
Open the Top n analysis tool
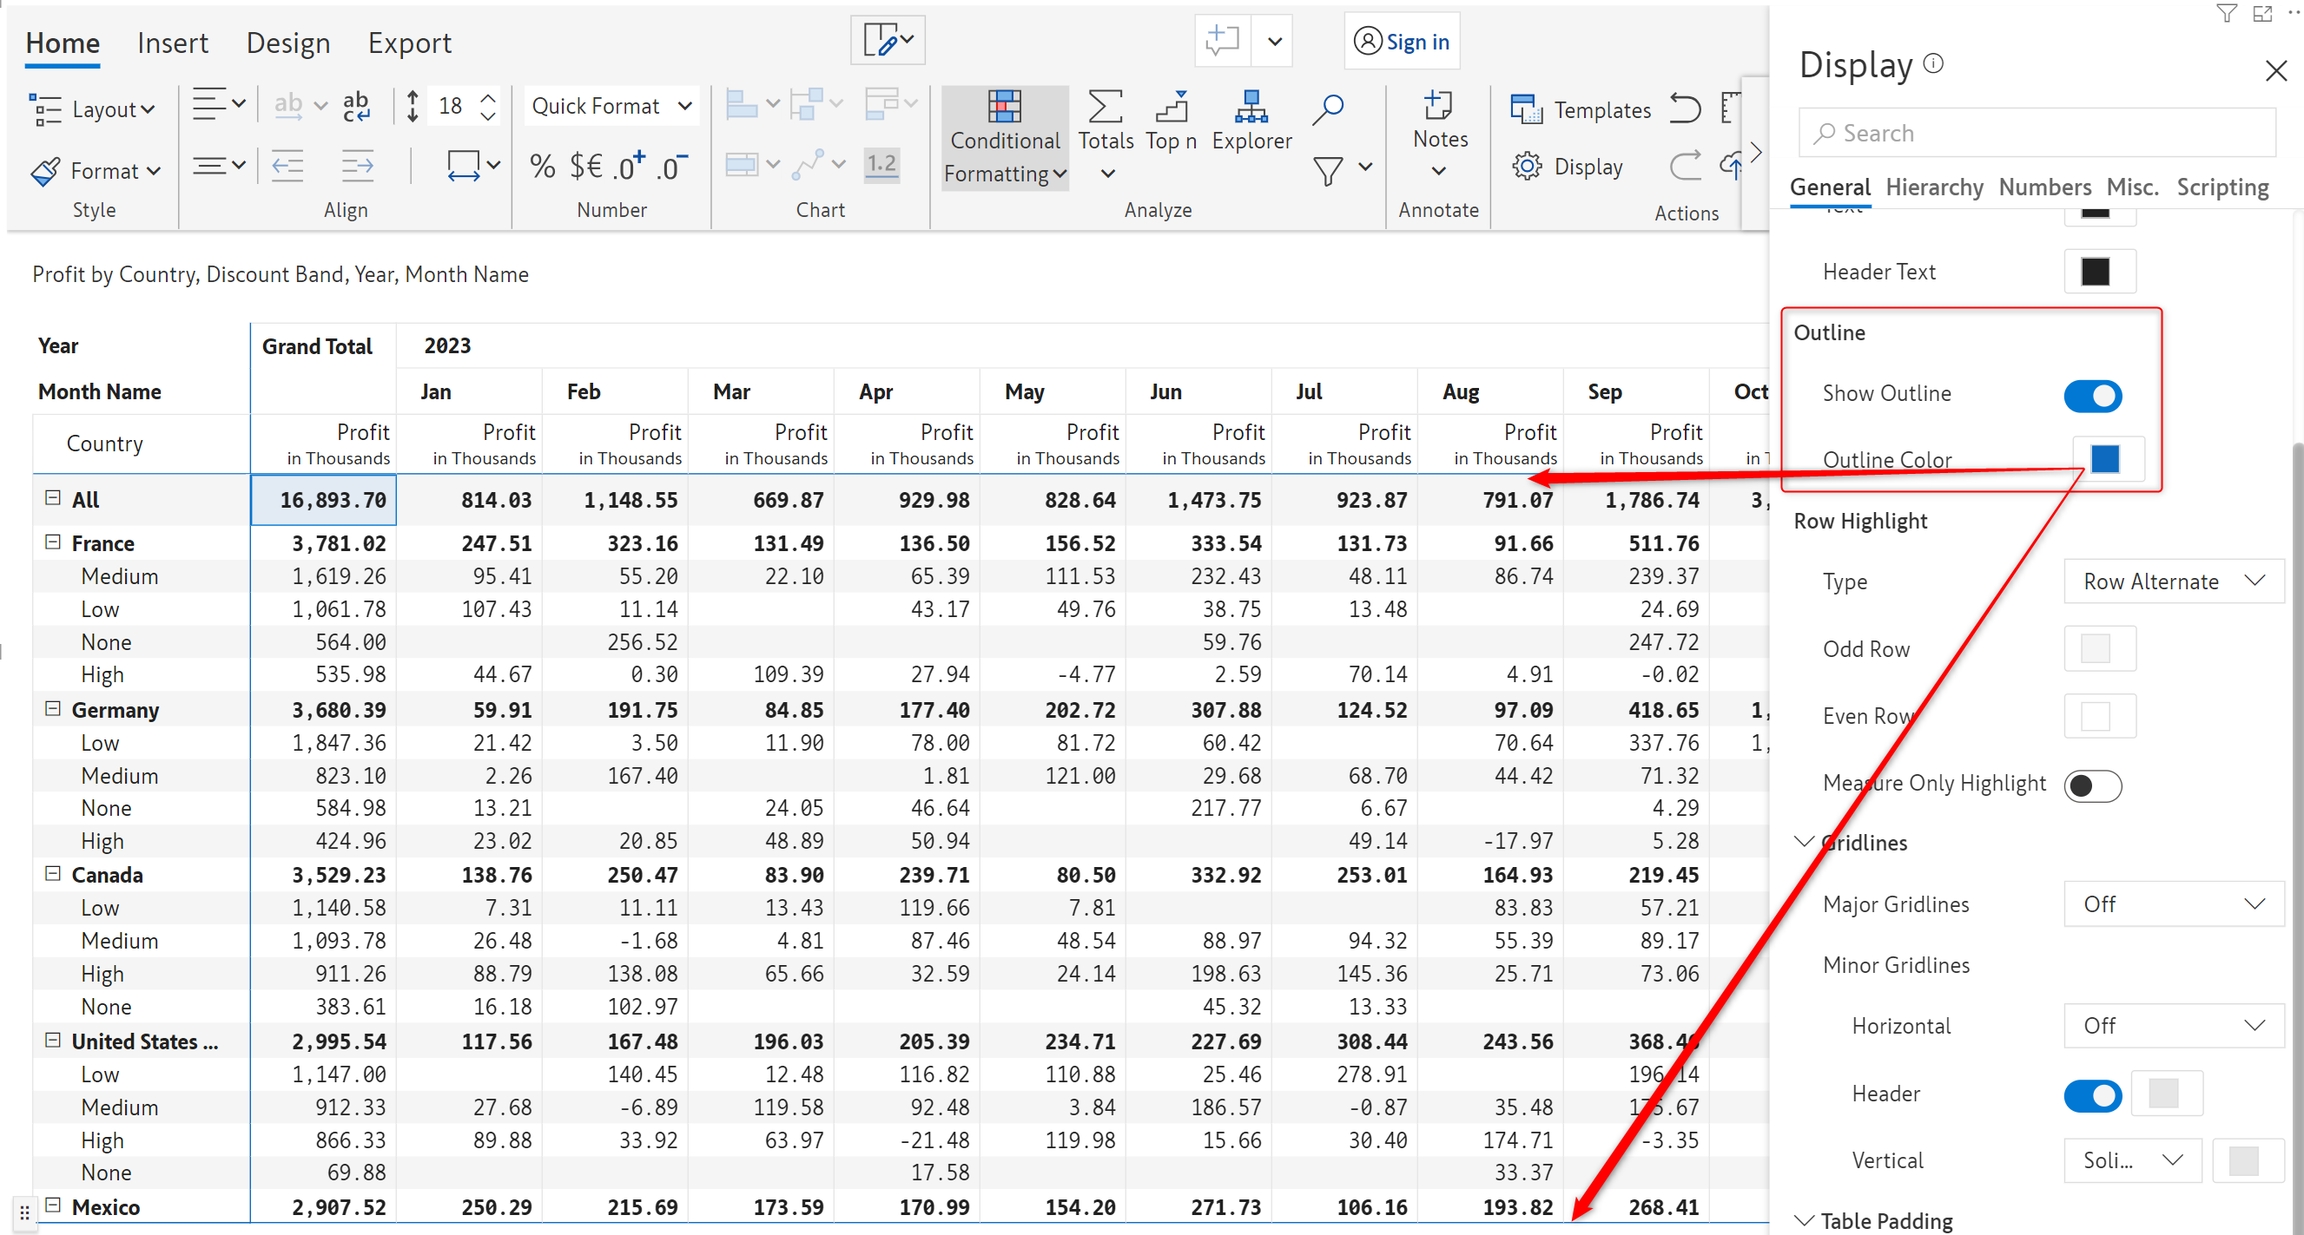pyautogui.click(x=1170, y=108)
